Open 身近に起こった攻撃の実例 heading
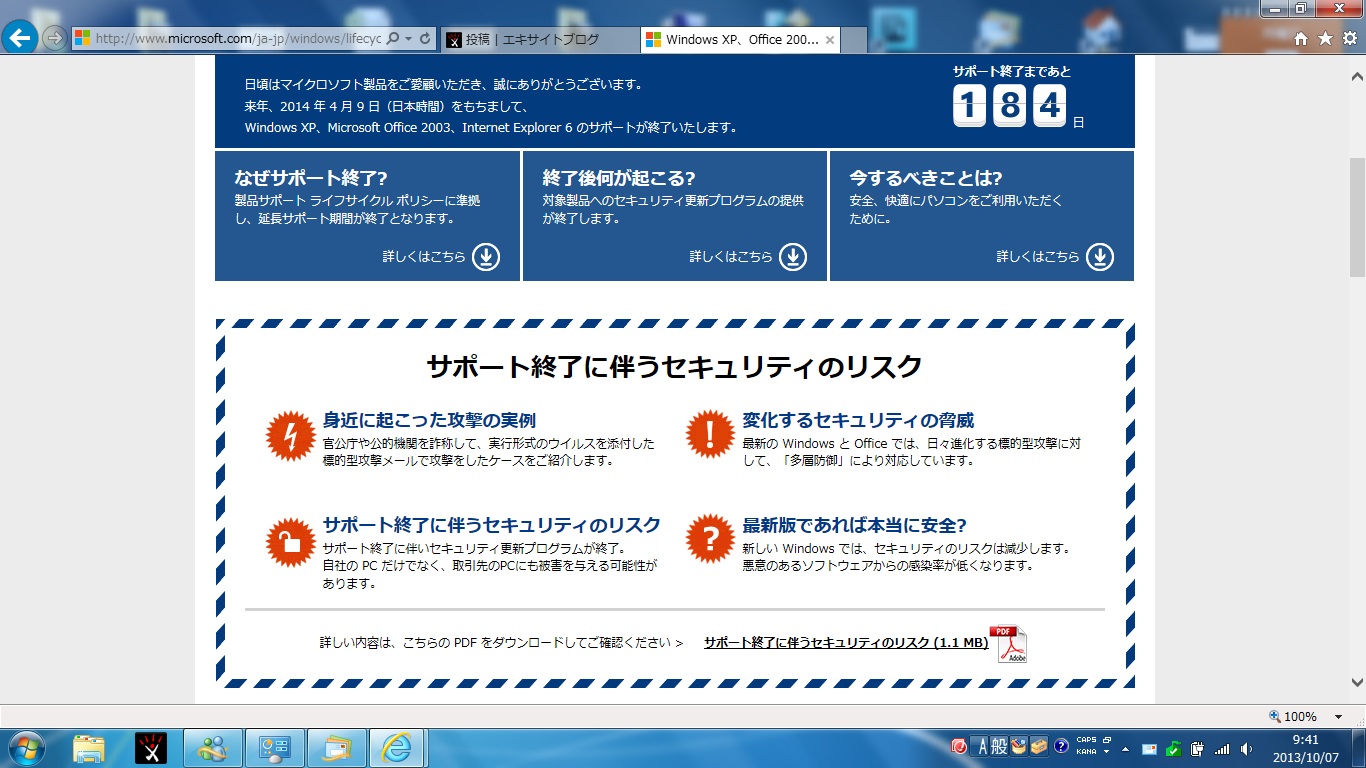This screenshot has height=768, width=1366. coord(429,420)
